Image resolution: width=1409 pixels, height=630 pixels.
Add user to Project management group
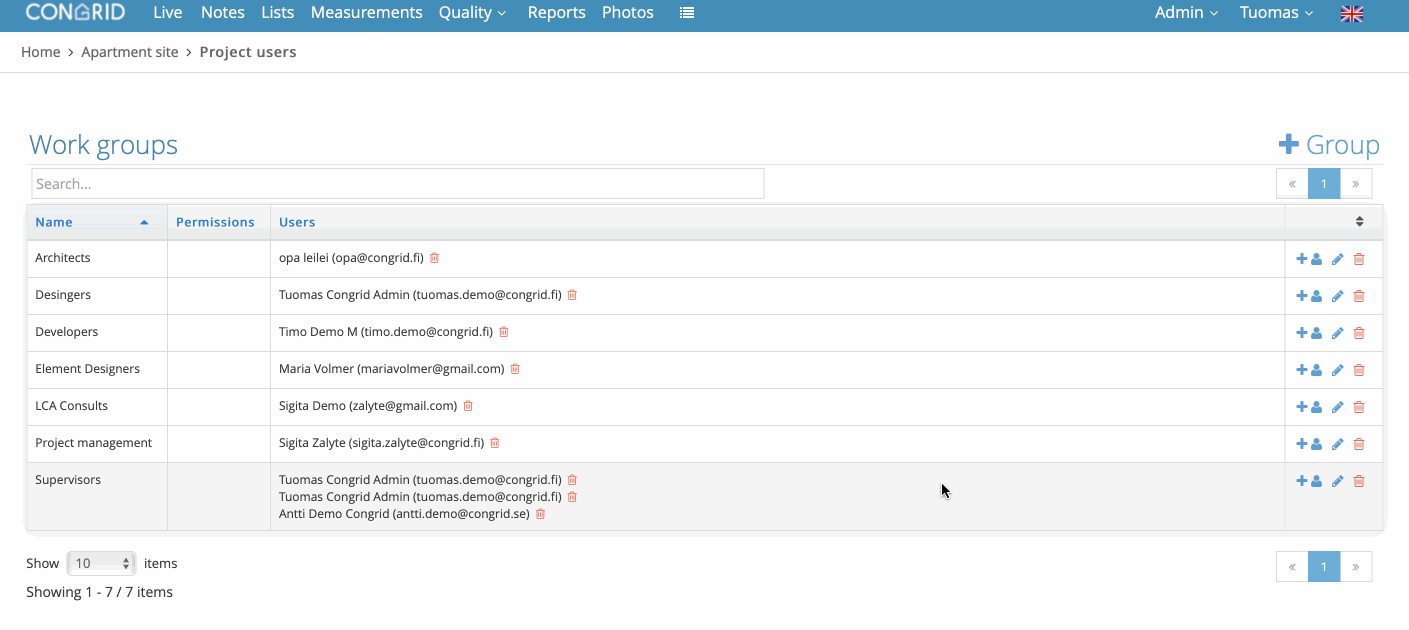pyautogui.click(x=1309, y=444)
